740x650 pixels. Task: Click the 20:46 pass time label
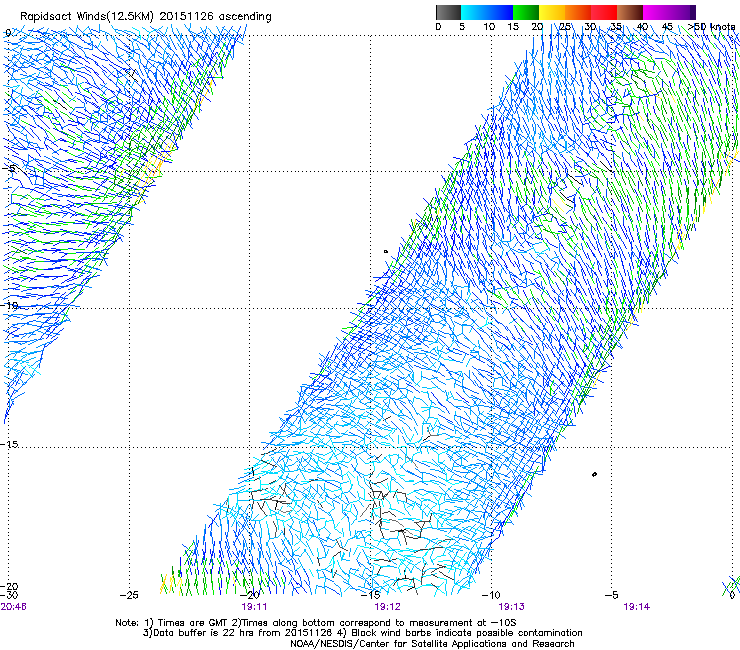pos(14,606)
